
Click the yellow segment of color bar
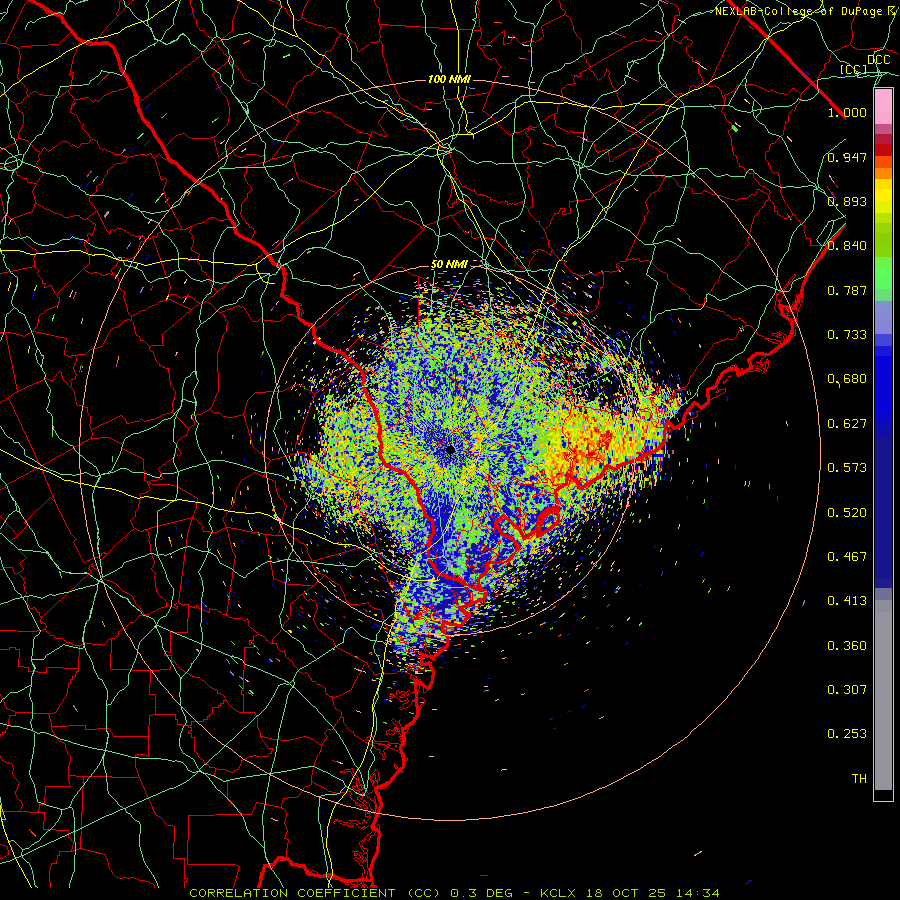(x=883, y=196)
